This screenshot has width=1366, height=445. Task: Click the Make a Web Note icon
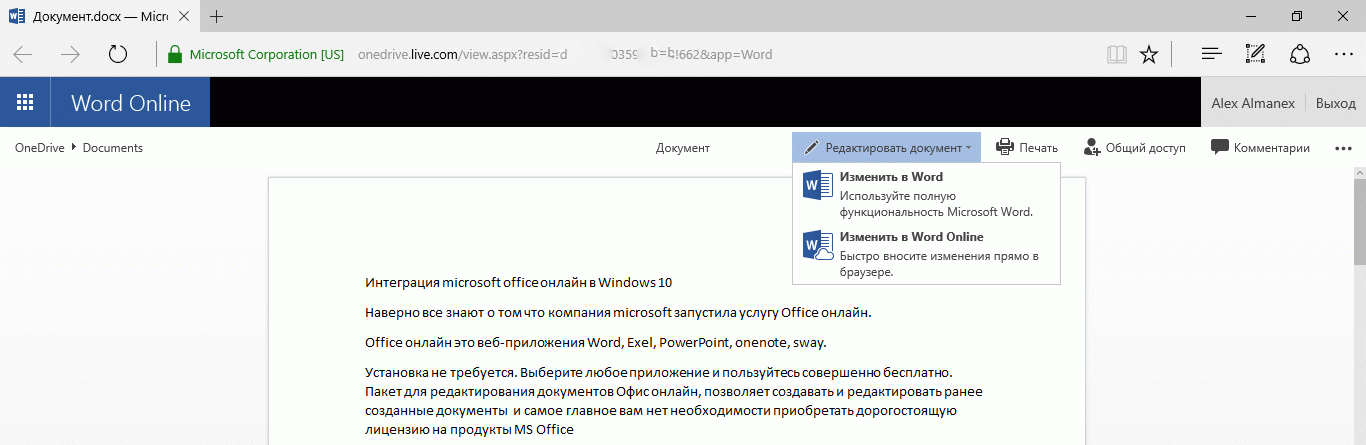1255,55
